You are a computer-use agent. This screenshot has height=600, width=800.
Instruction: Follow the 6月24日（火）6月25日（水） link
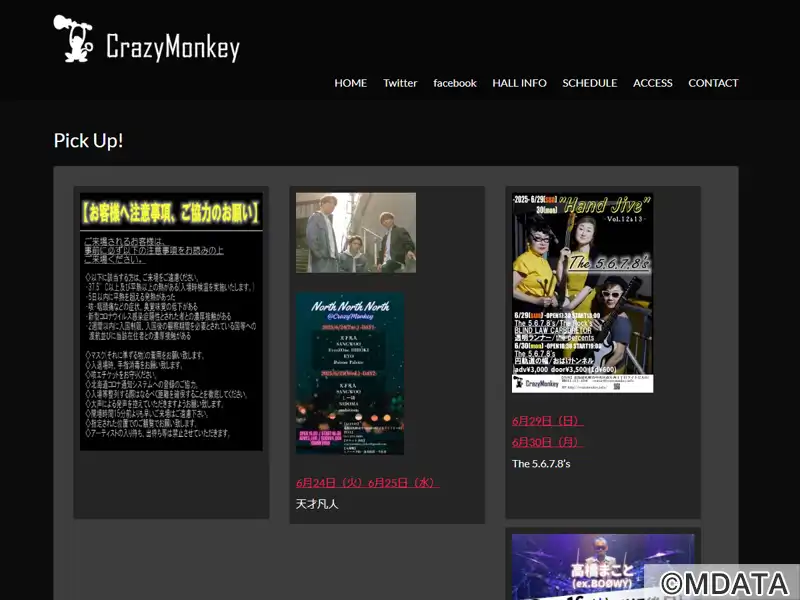(367, 483)
